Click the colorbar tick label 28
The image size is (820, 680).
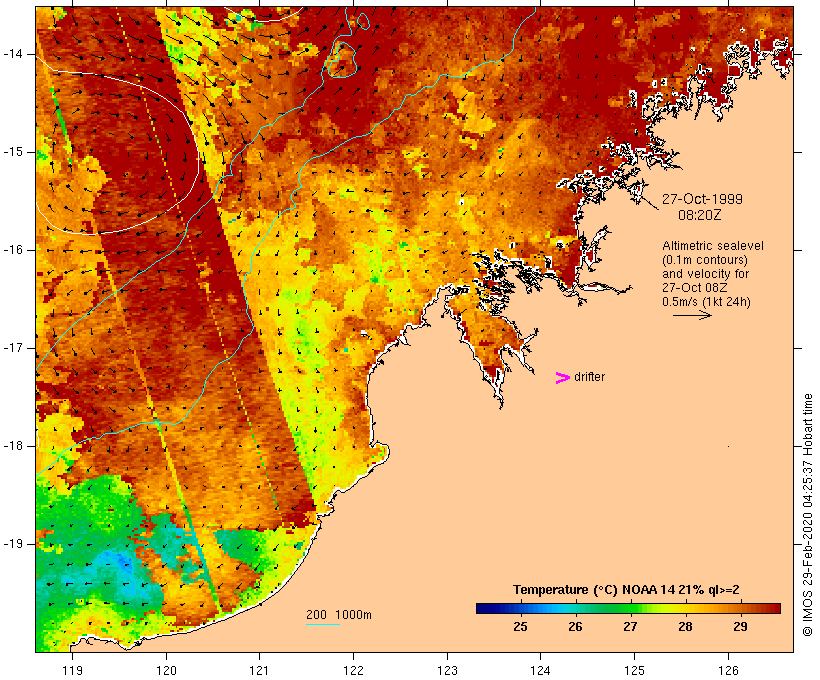685,627
